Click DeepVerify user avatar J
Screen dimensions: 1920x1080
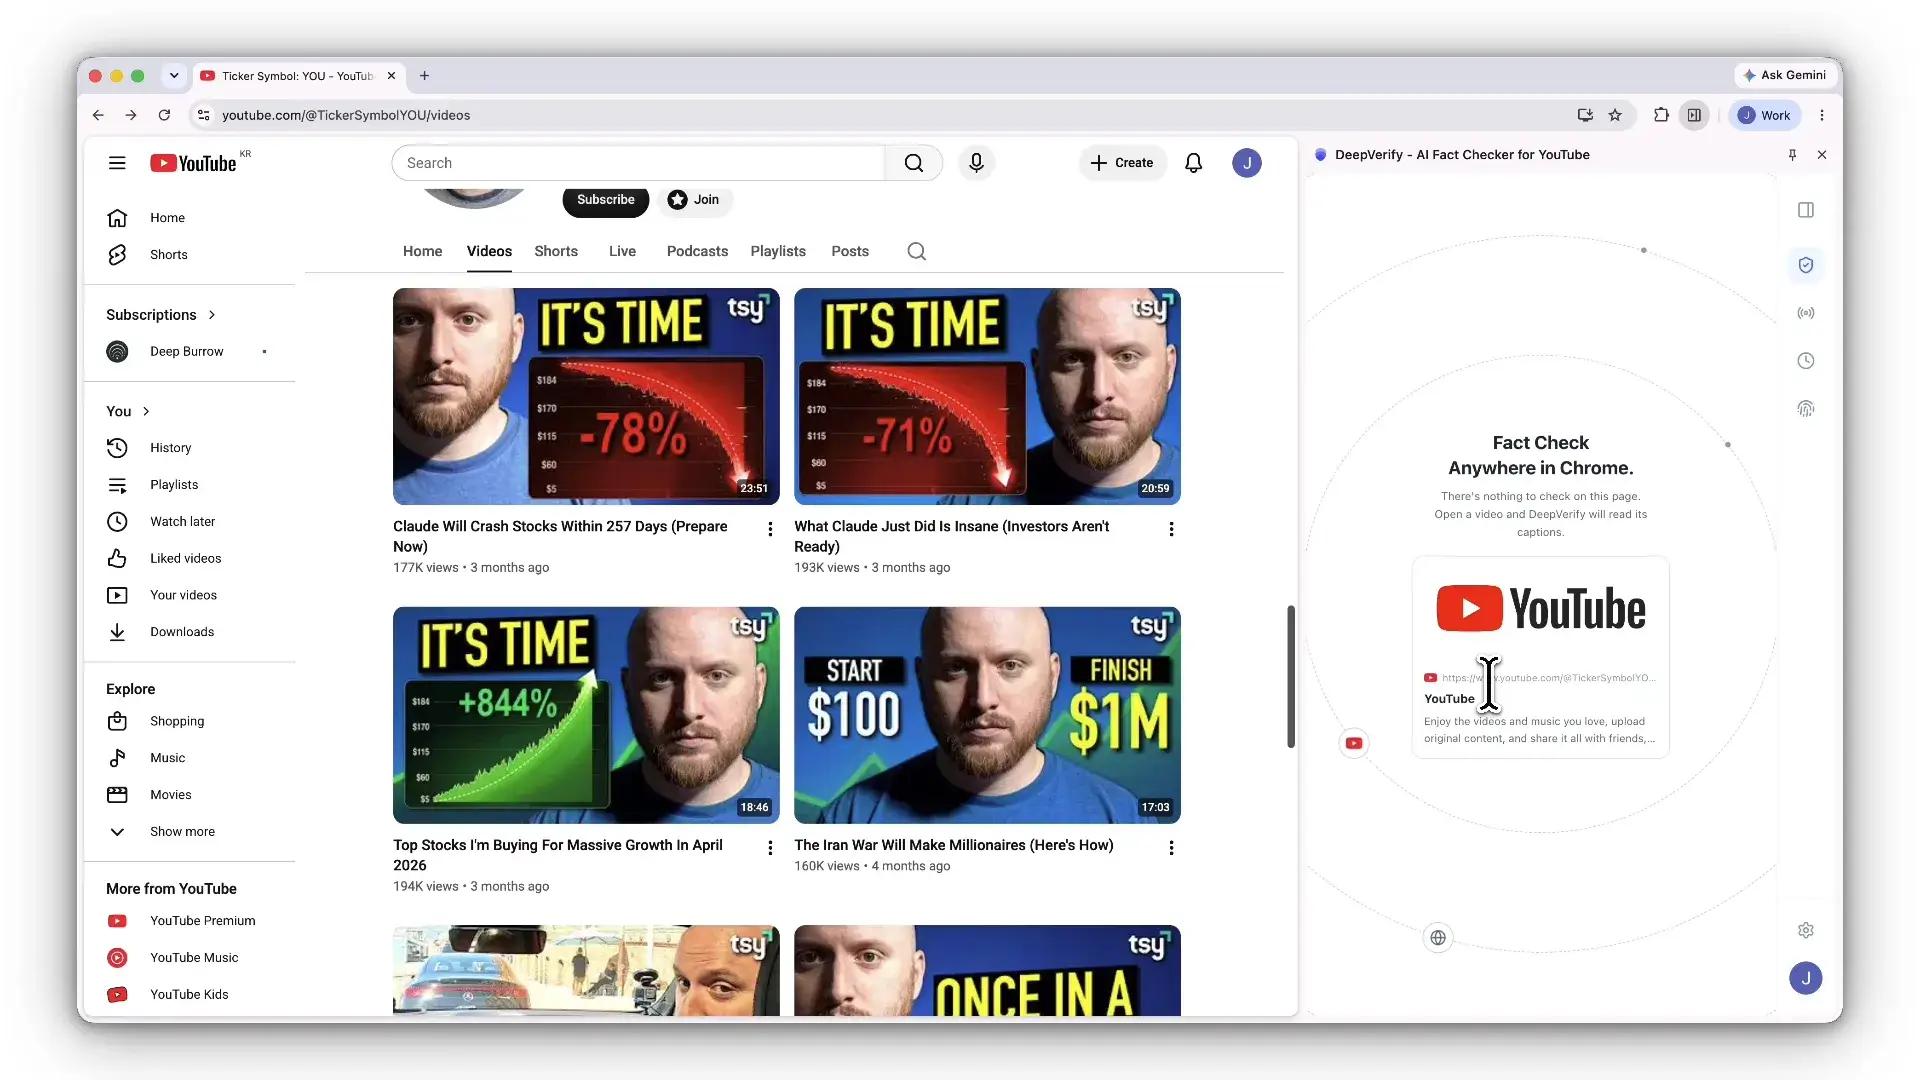tap(1805, 978)
